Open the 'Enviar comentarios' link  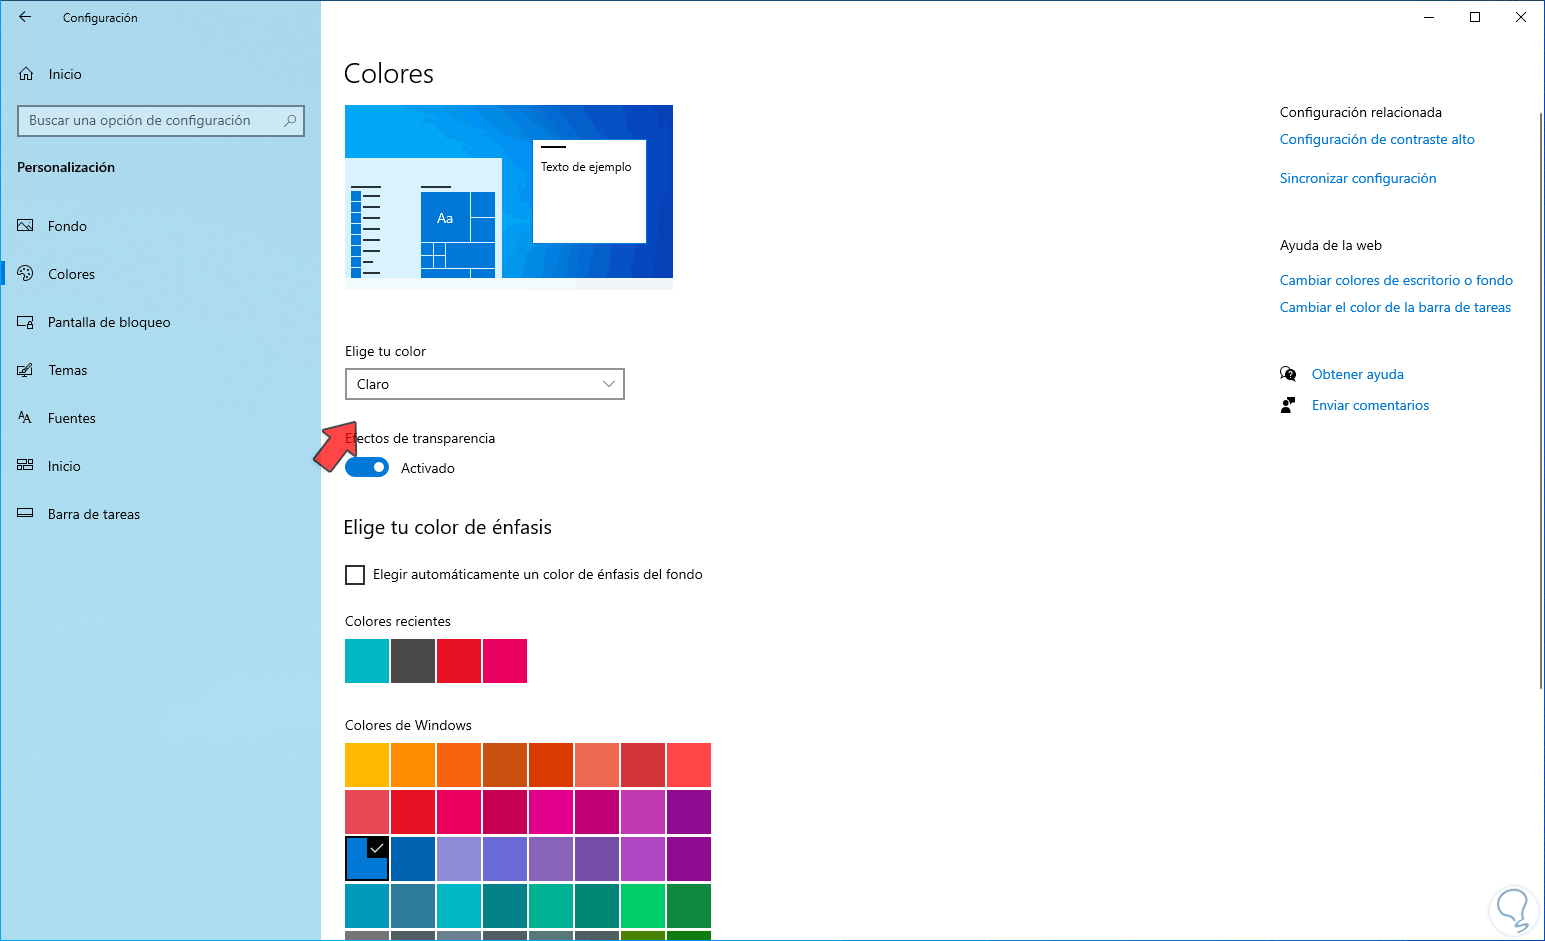(x=1370, y=405)
